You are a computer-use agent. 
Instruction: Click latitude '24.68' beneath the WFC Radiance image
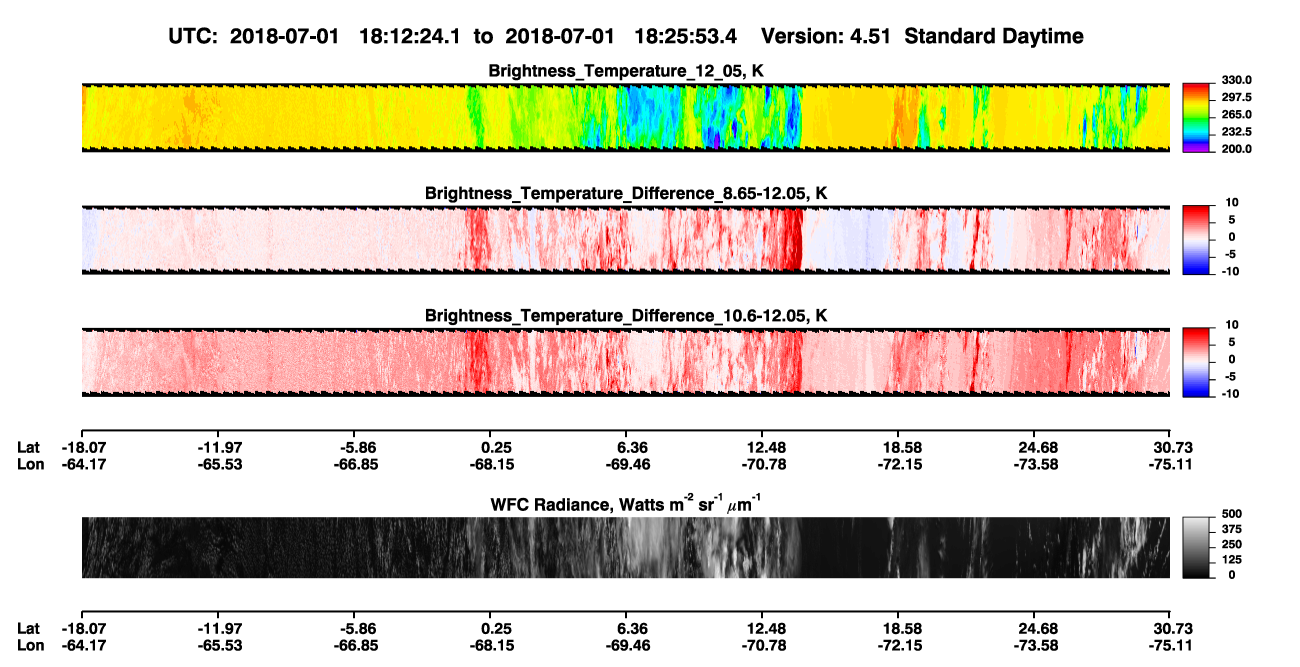tap(1037, 628)
